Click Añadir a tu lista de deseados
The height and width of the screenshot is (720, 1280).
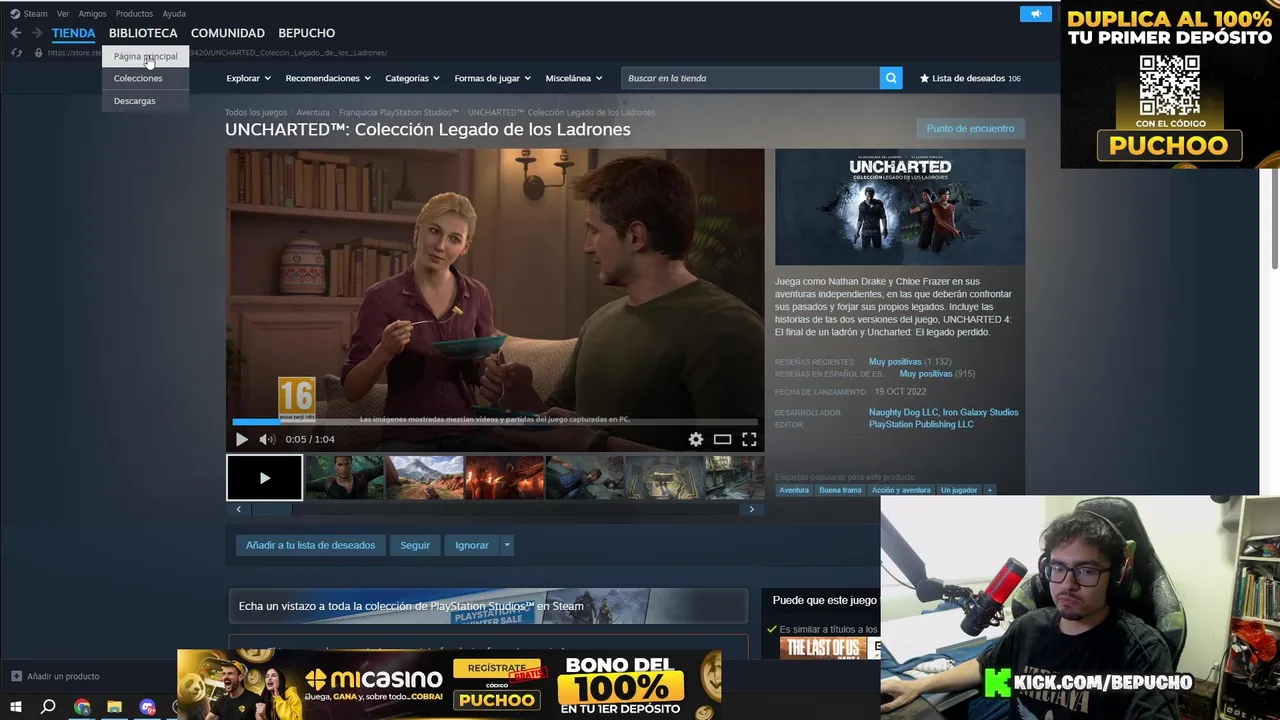coord(310,545)
